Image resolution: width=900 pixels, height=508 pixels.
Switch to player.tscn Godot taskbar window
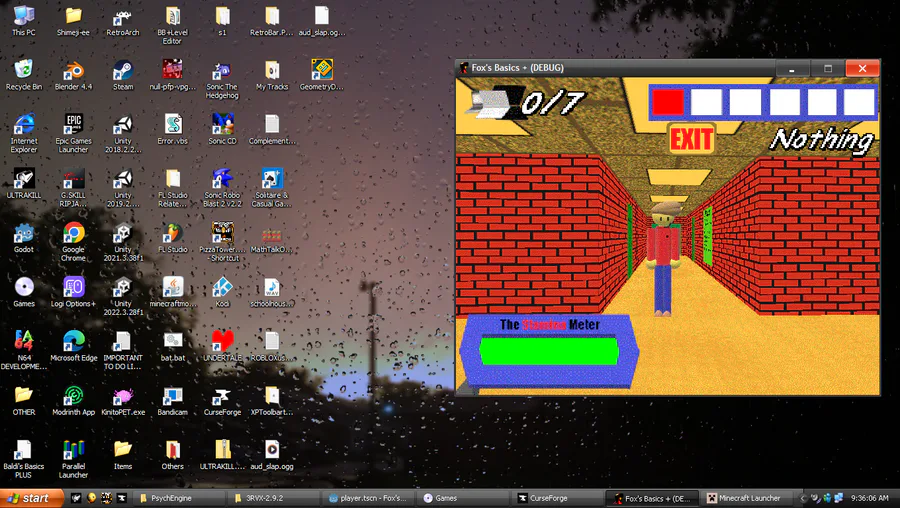point(367,498)
